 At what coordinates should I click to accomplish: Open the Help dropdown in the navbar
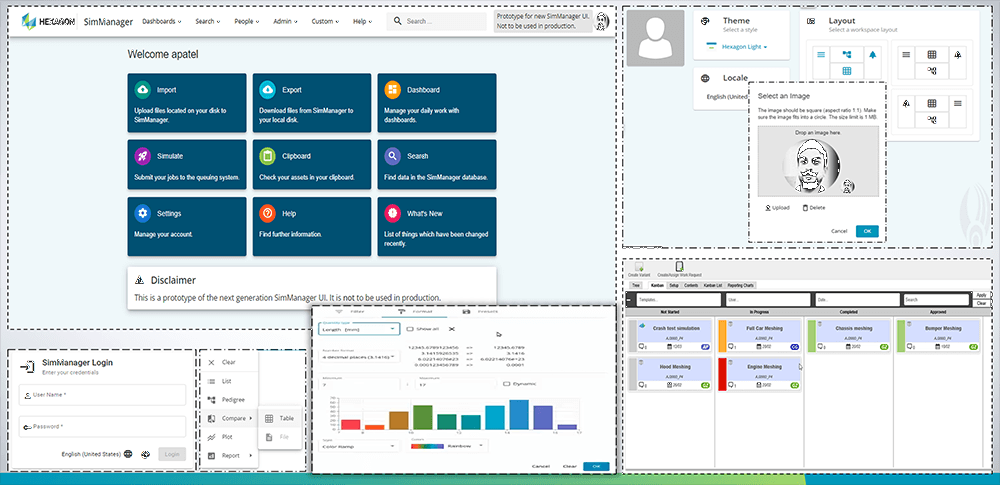[362, 21]
